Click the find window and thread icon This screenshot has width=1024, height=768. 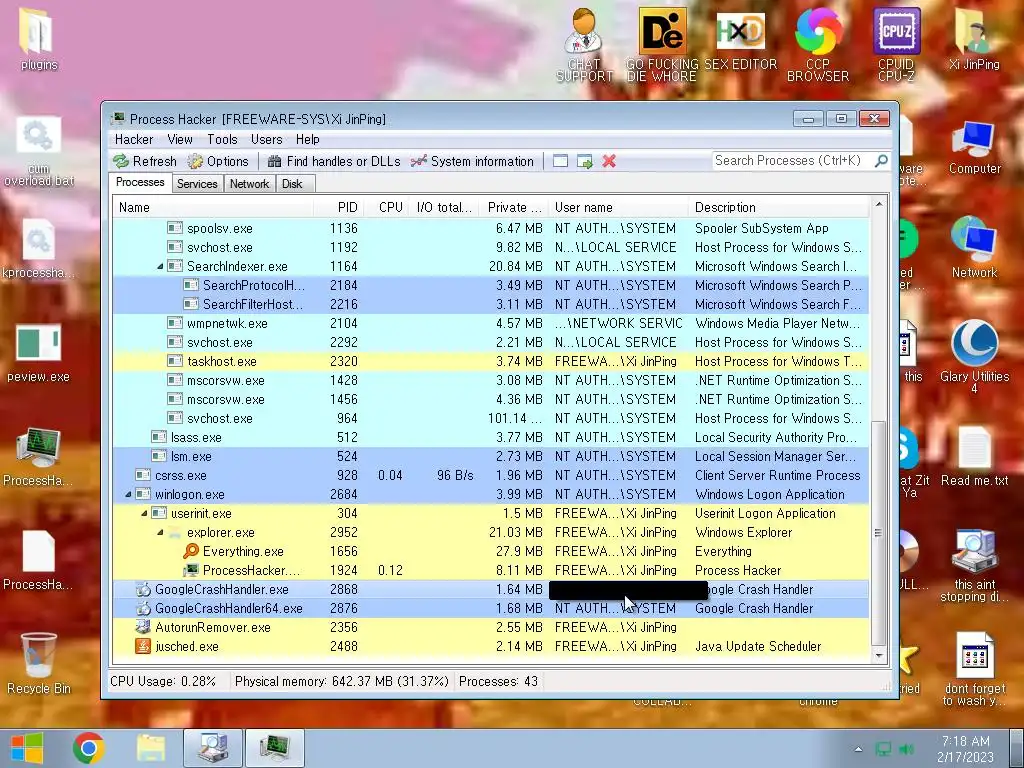coord(584,161)
